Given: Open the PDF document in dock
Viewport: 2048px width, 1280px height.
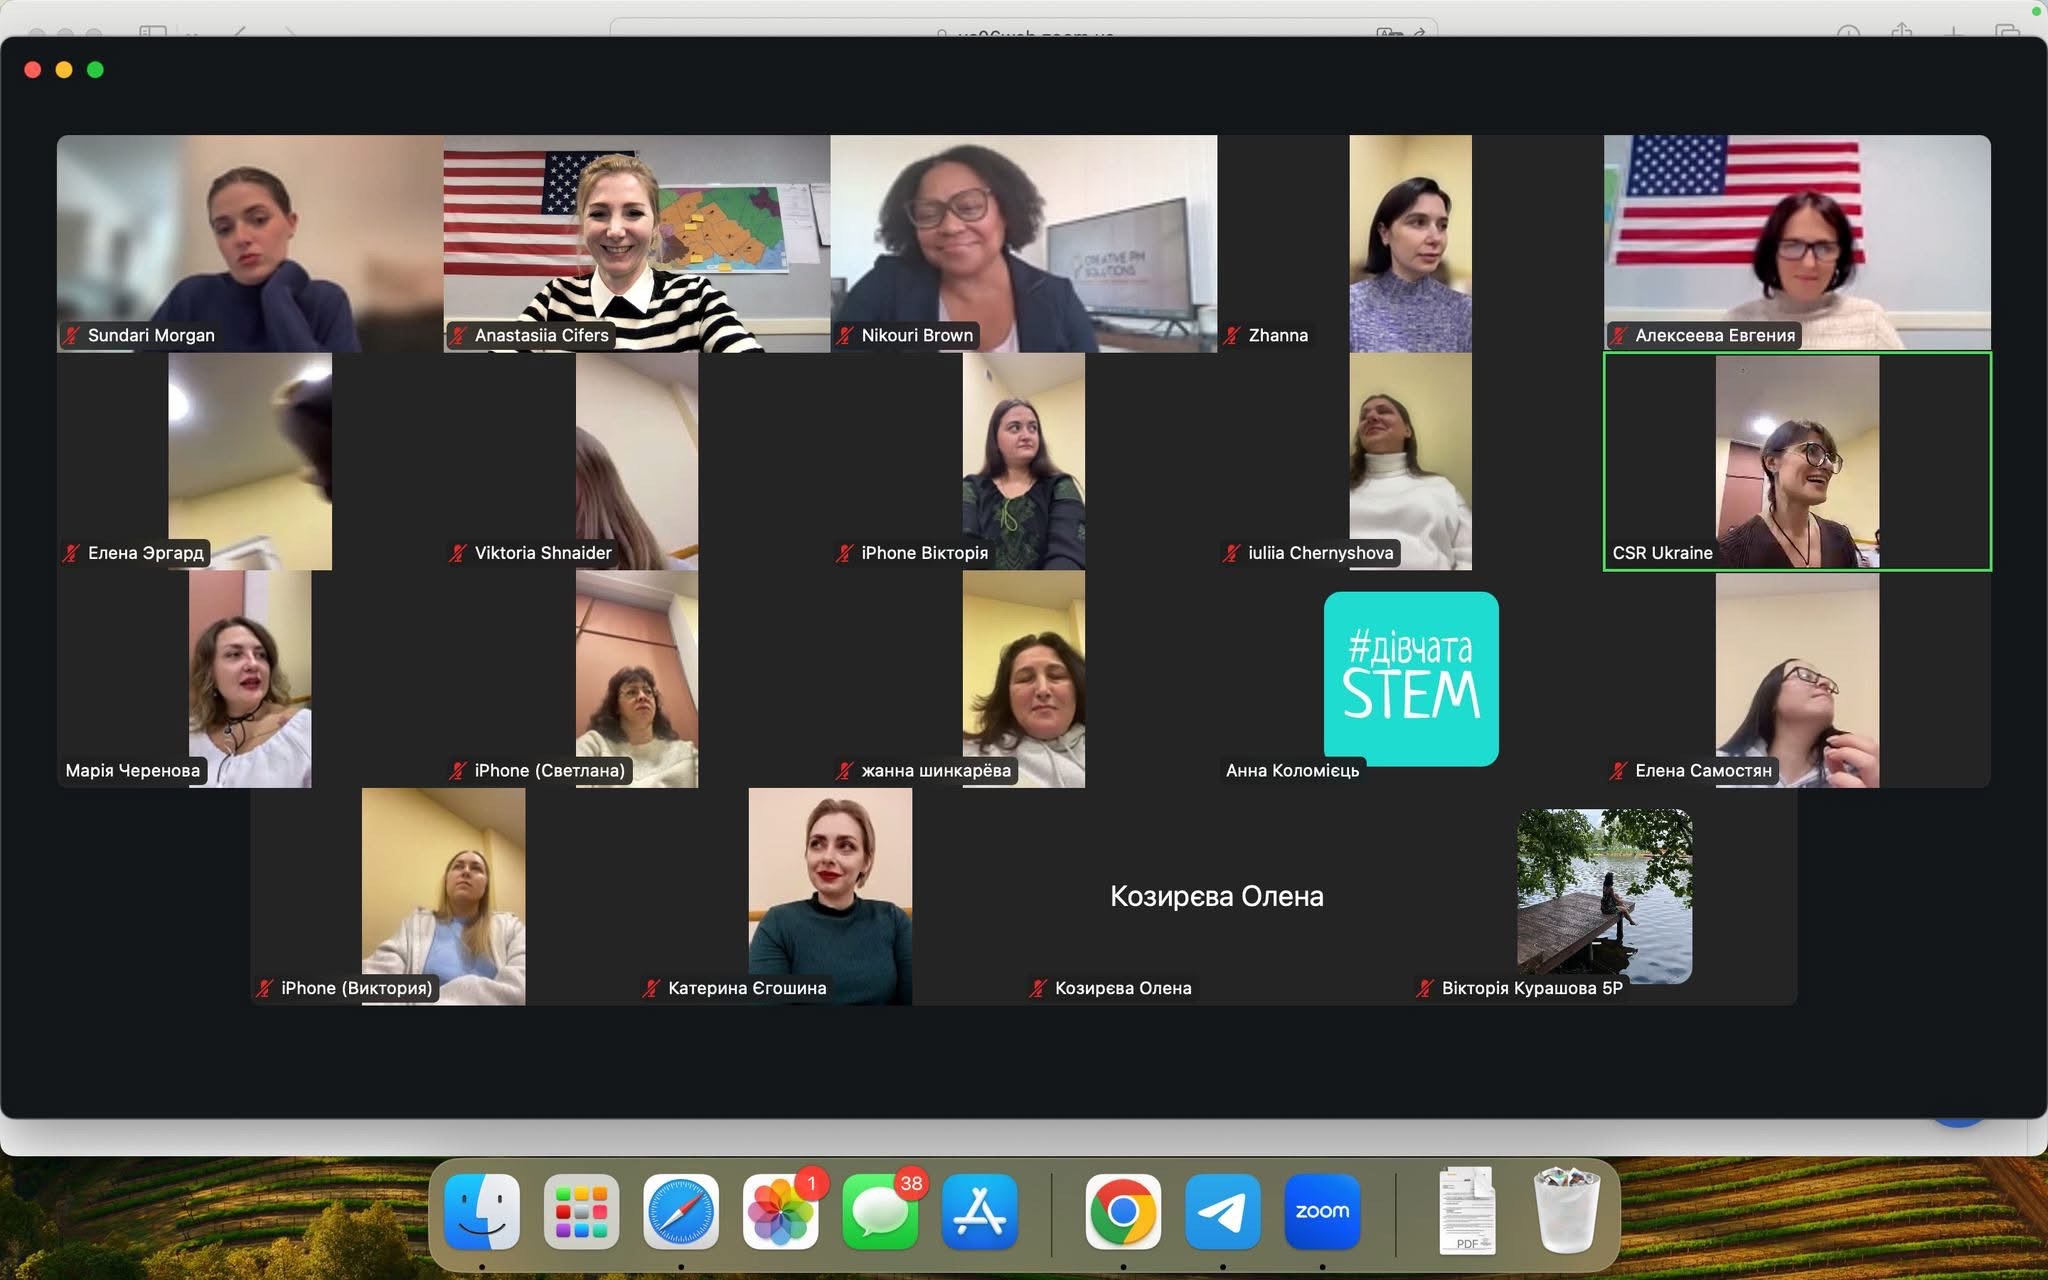Looking at the screenshot, I should (x=1467, y=1211).
